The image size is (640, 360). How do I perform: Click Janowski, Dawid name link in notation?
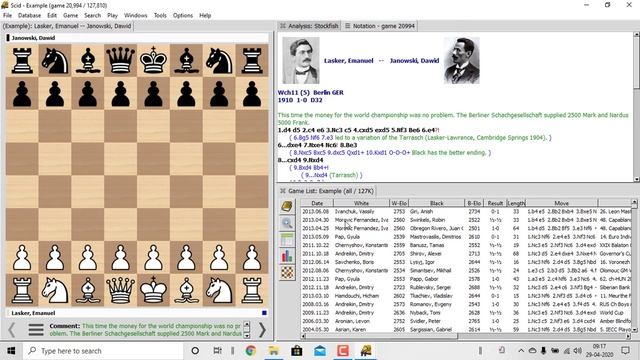[x=414, y=61]
